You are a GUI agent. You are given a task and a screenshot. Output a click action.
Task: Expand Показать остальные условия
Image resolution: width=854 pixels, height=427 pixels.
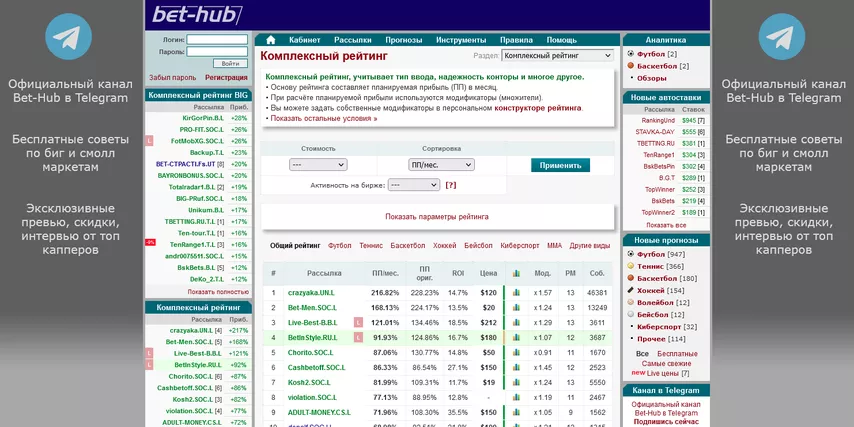pyautogui.click(x=324, y=118)
